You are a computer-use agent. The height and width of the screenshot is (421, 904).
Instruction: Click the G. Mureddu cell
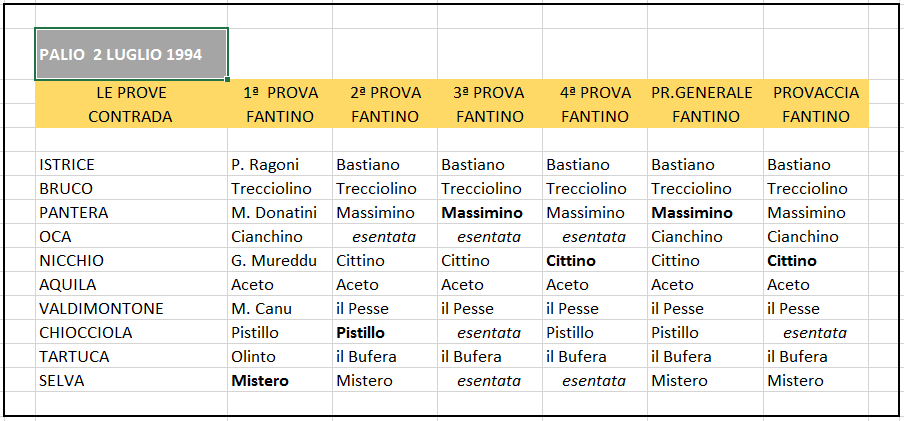280,261
